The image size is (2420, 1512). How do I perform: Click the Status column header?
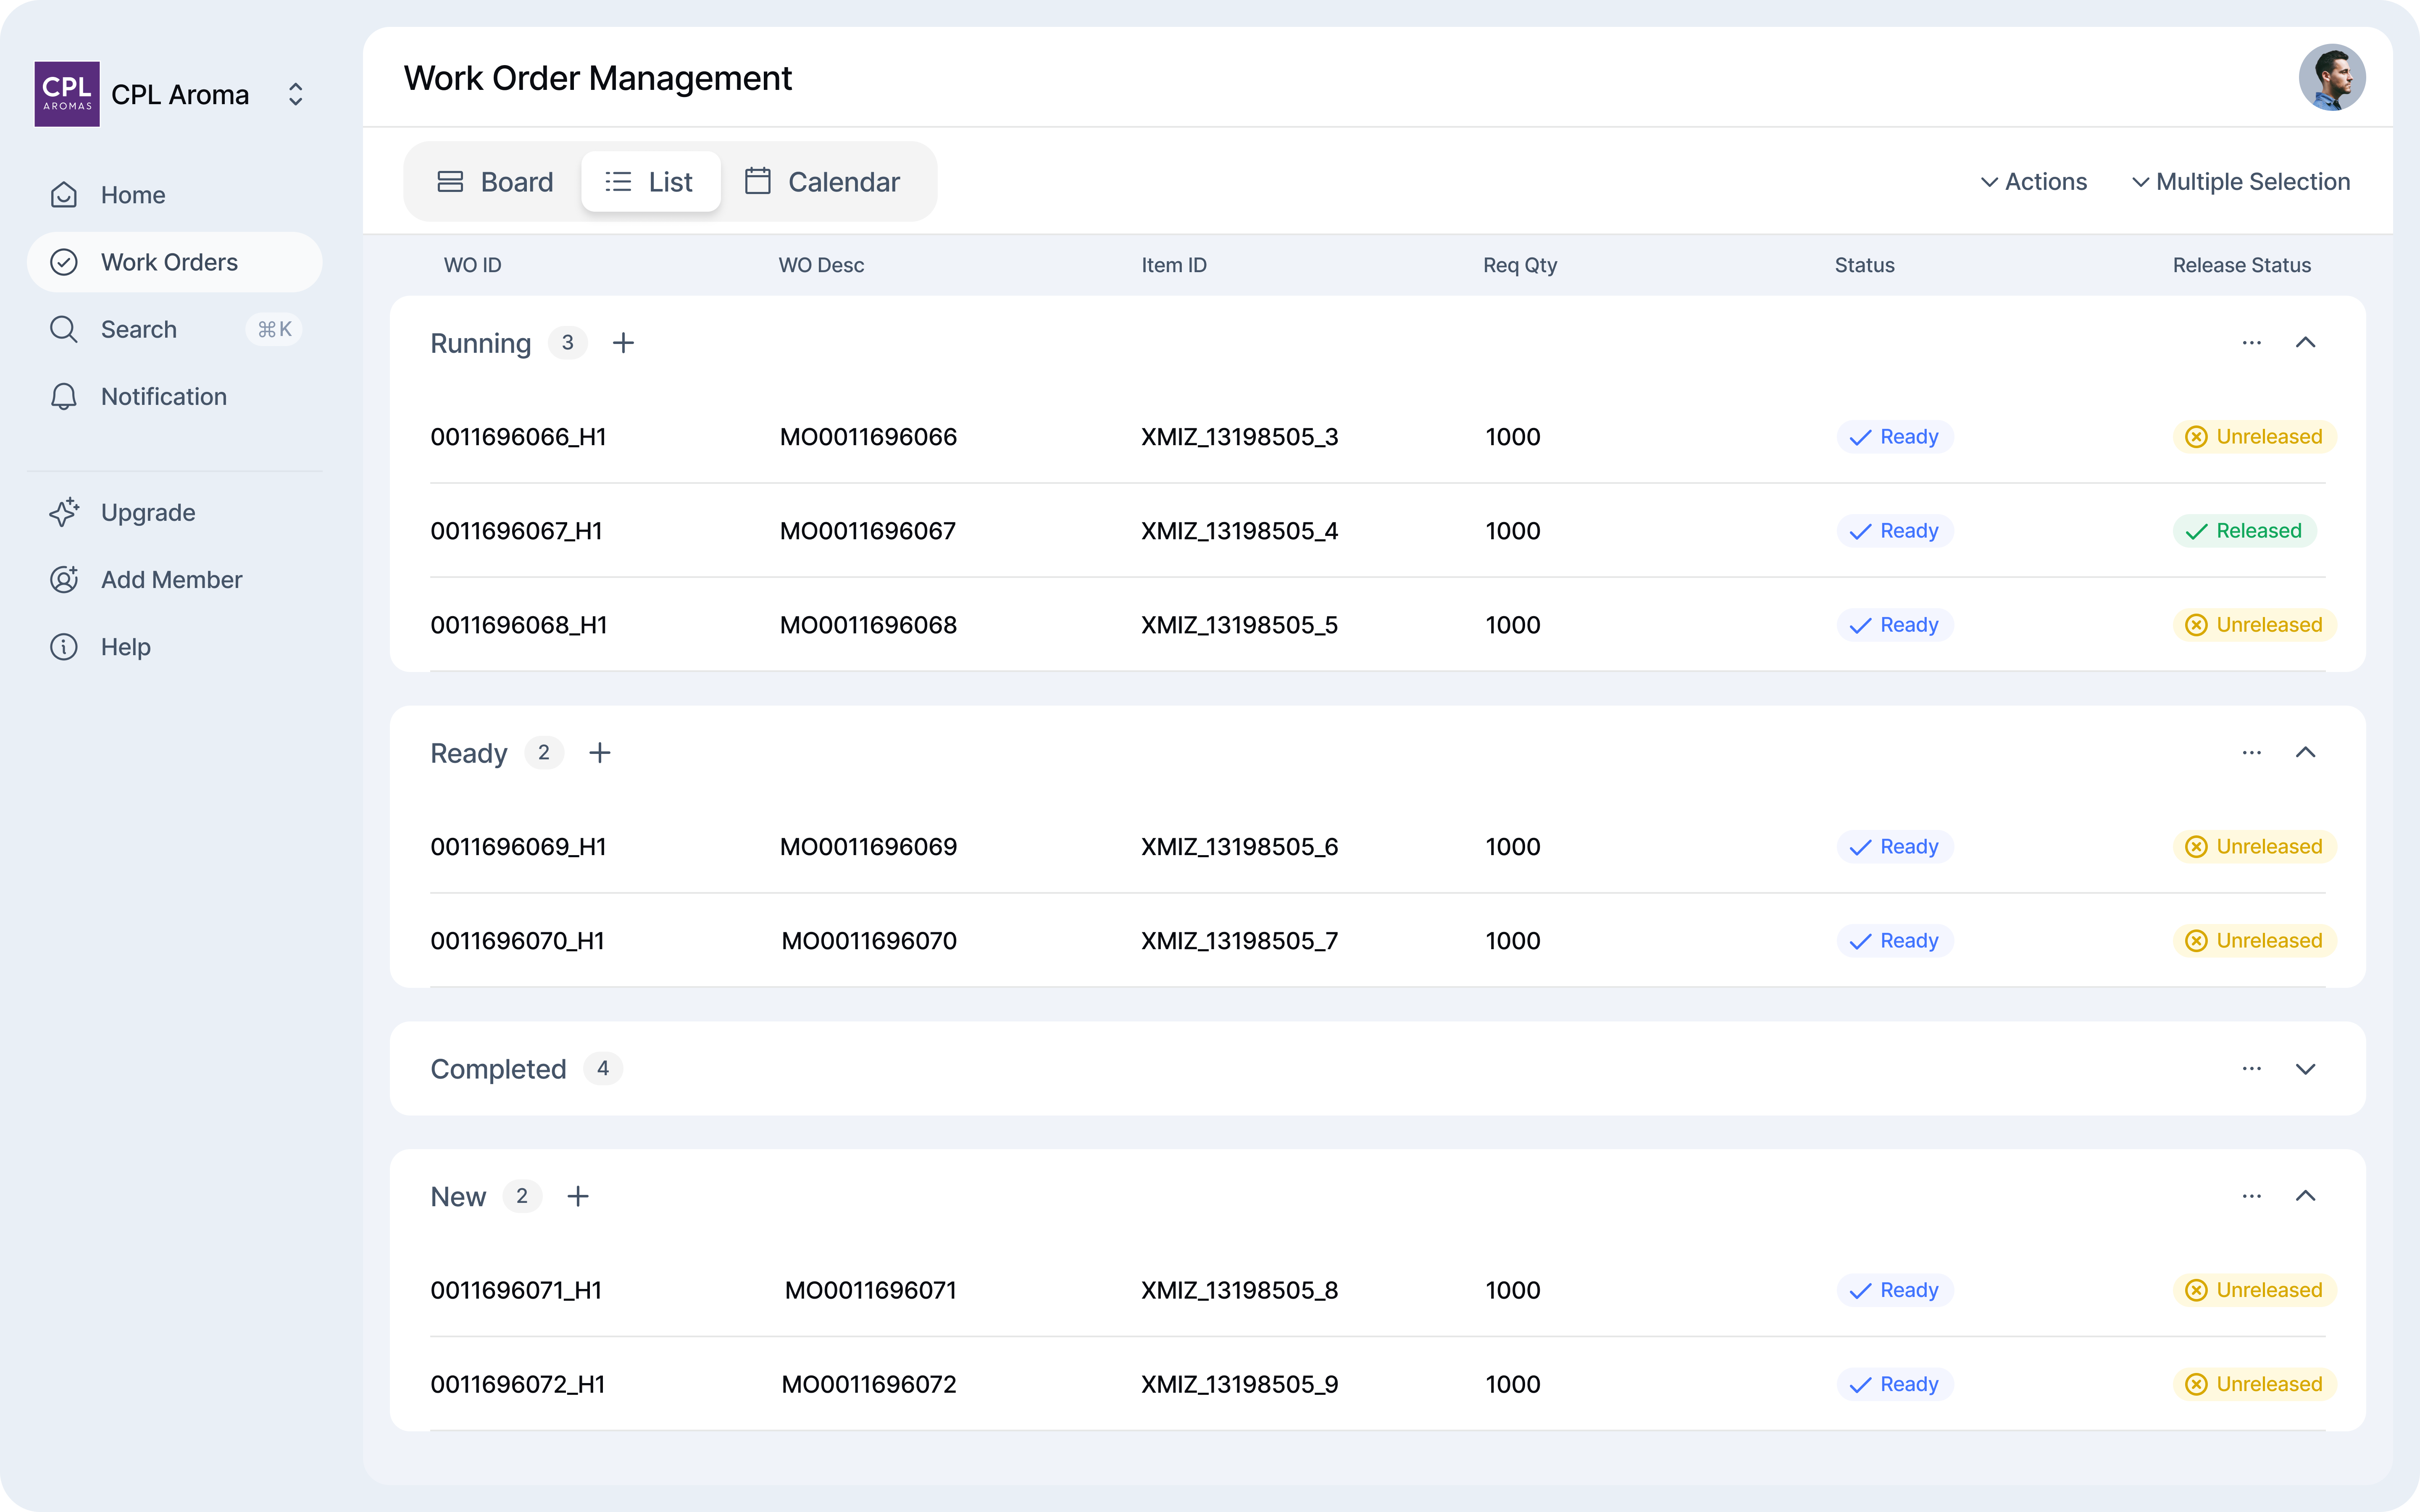click(1864, 265)
